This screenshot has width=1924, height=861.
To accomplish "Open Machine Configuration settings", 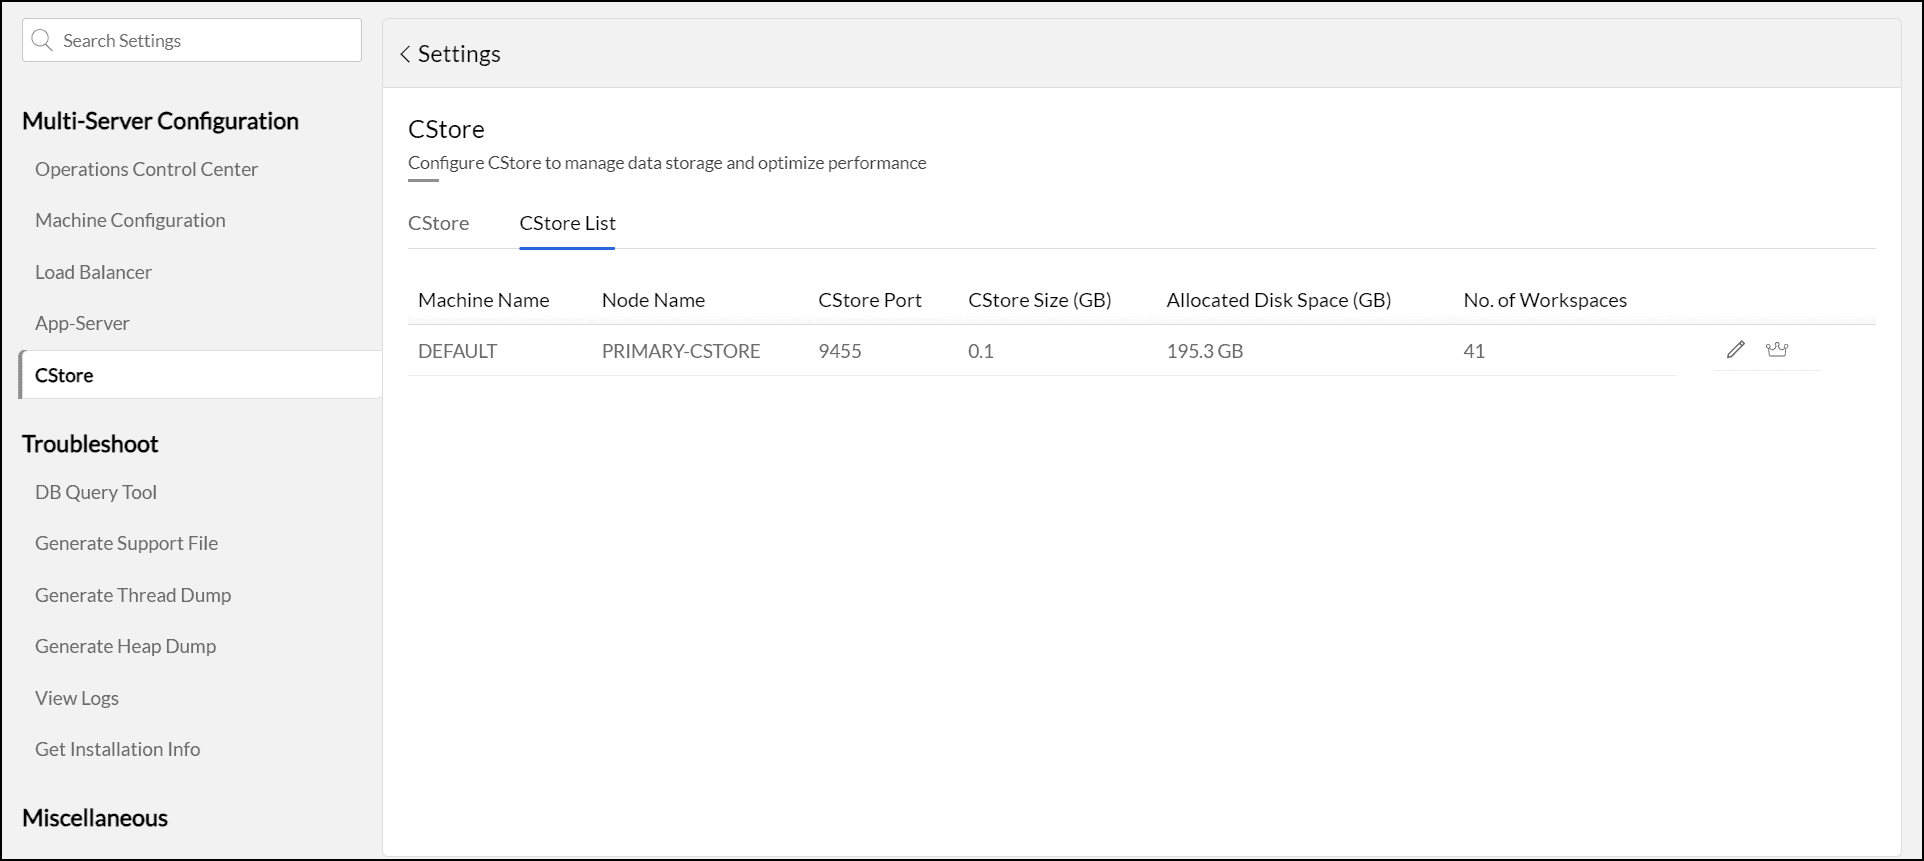I will pos(130,220).
